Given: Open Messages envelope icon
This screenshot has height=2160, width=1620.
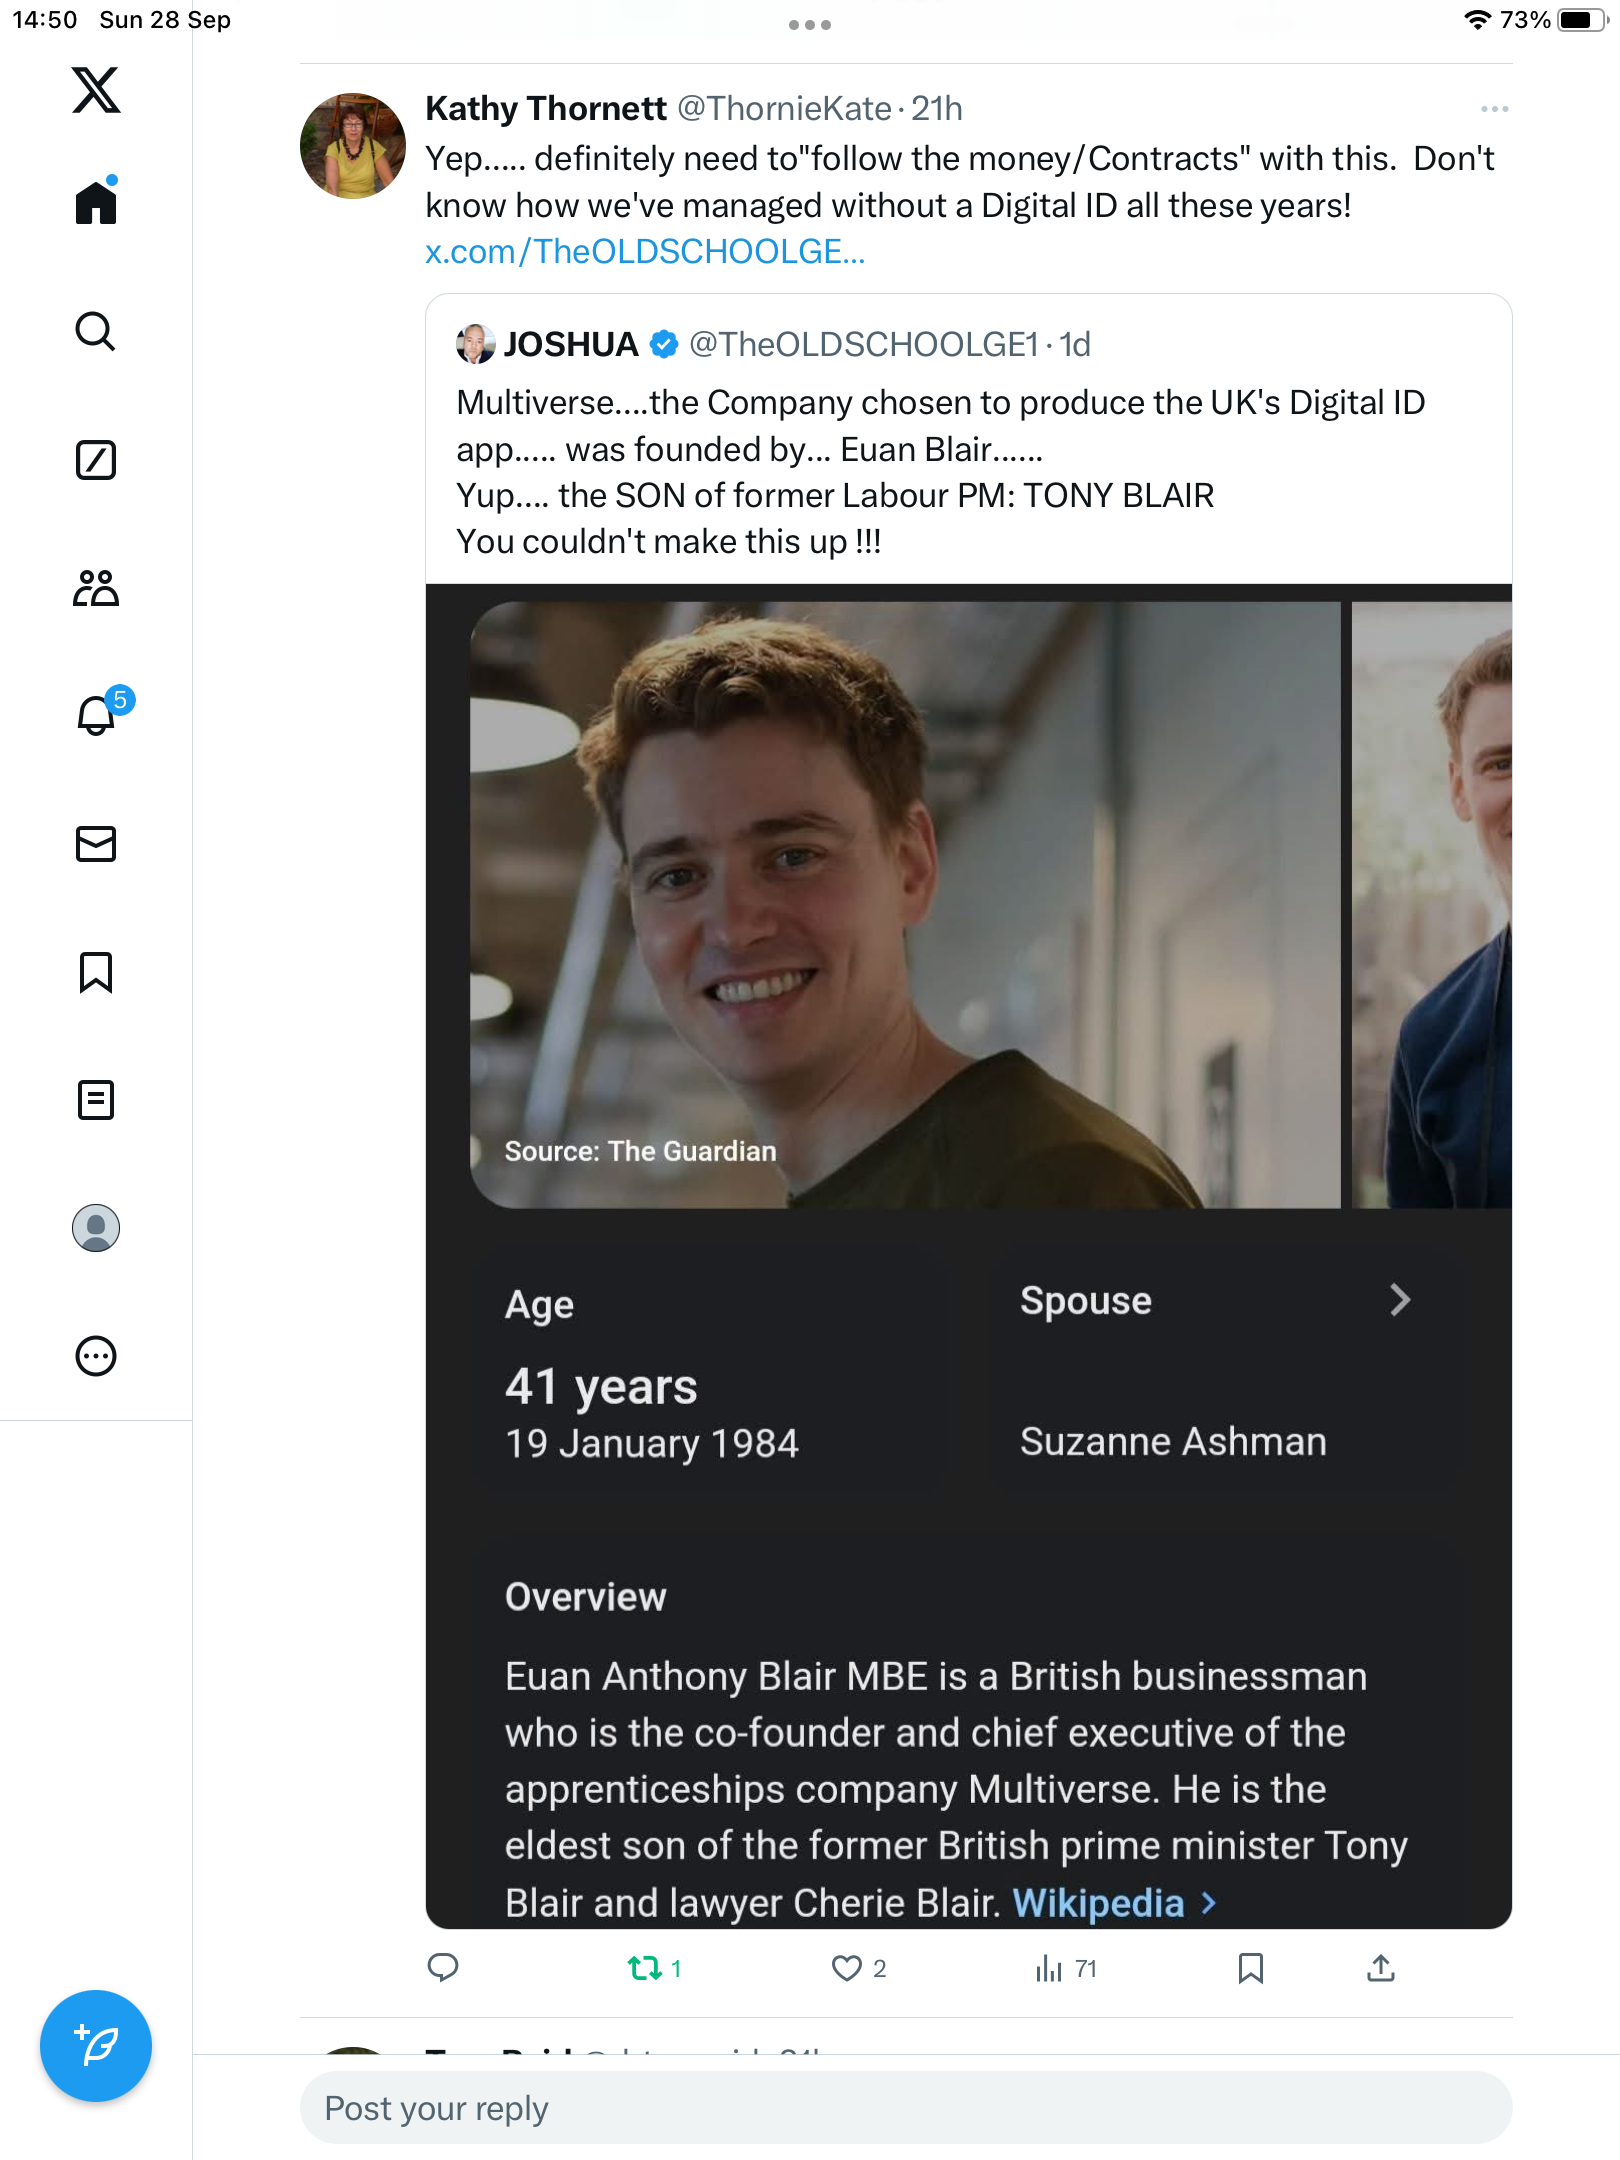Looking at the screenshot, I should tap(96, 844).
